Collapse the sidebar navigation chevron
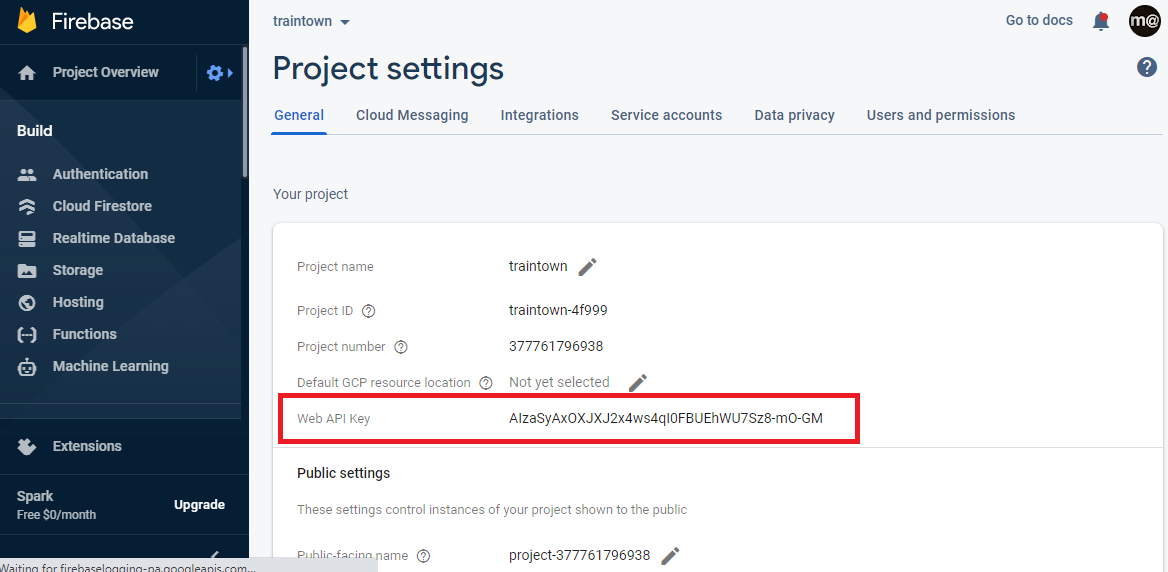 tap(213, 555)
